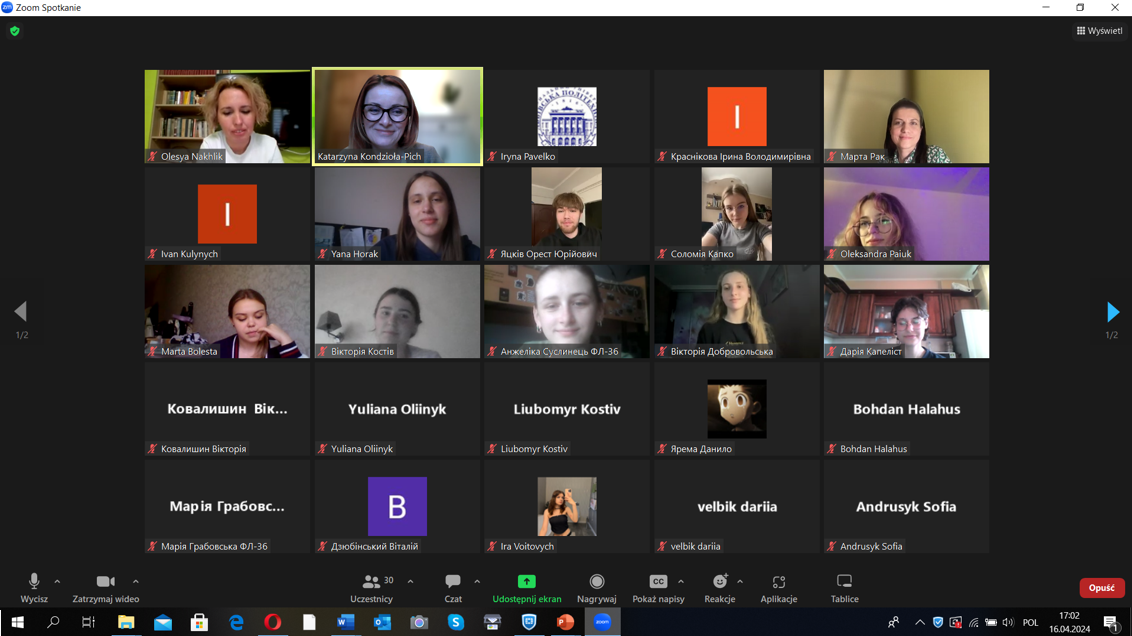Select Ivan Kulynych's participant tile
1132x636 pixels.
(227, 214)
